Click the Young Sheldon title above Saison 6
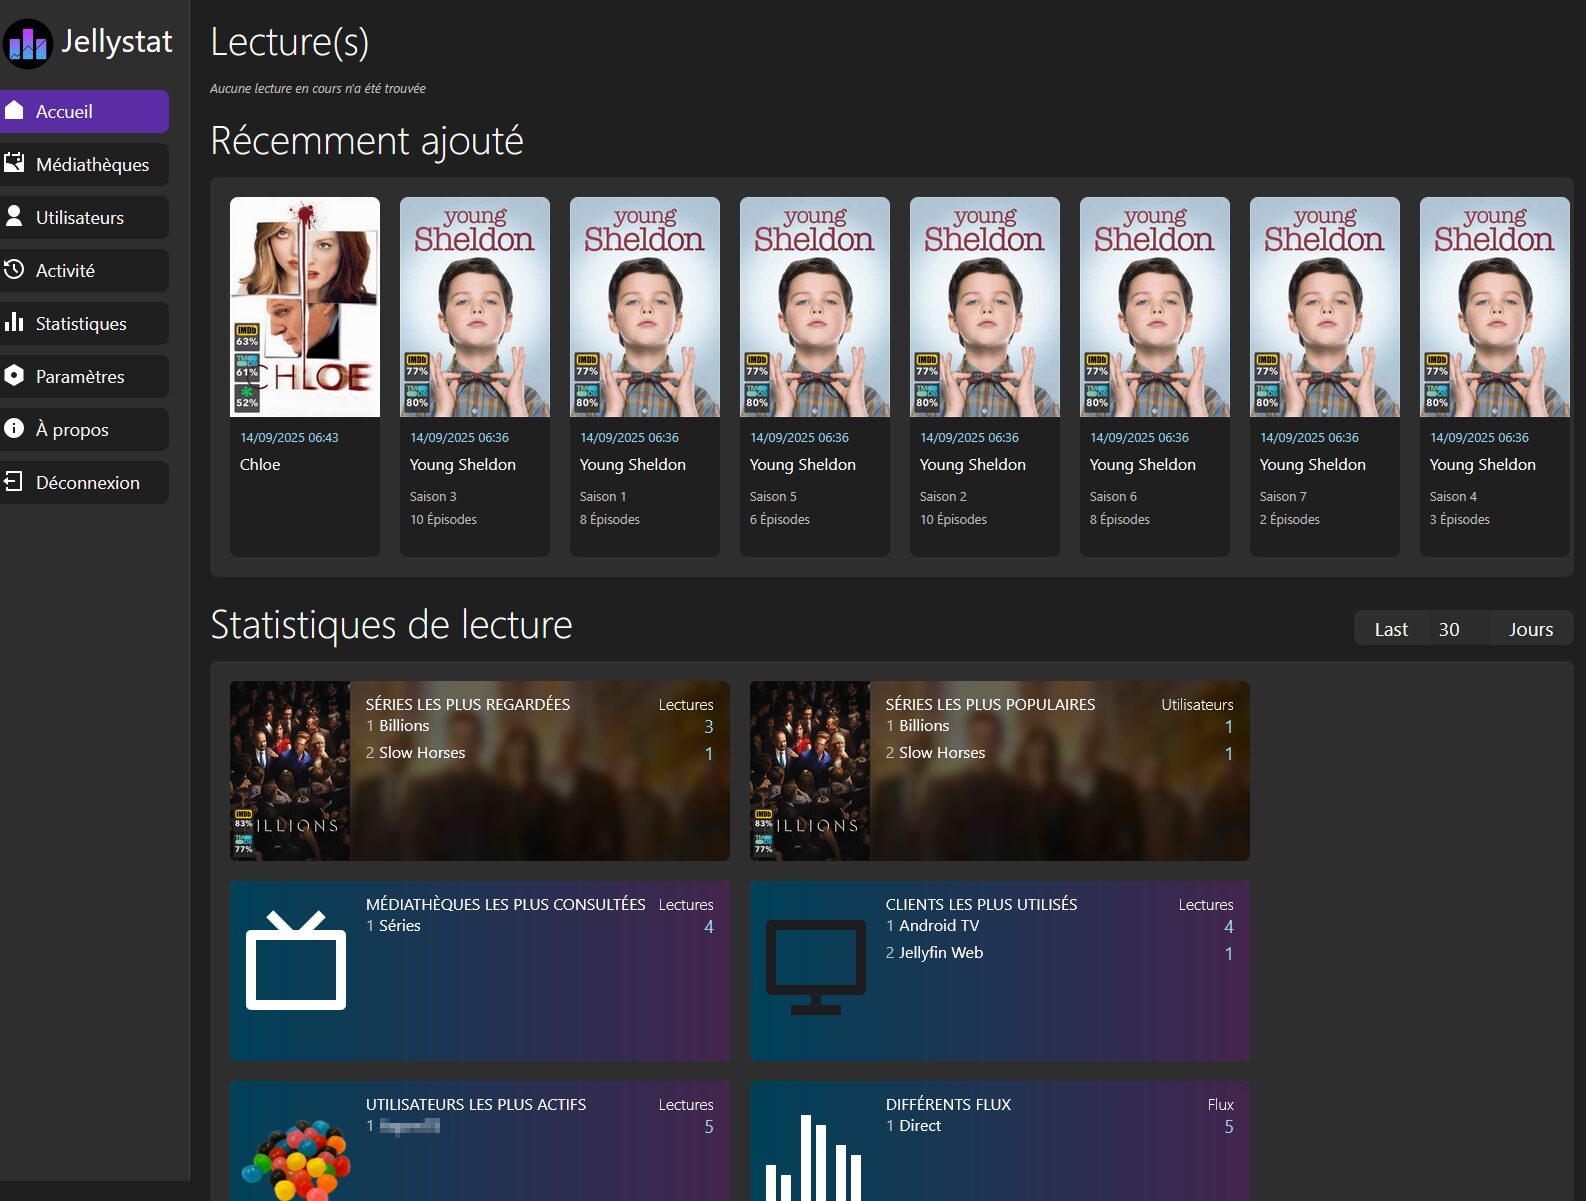The height and width of the screenshot is (1201, 1586). (x=1143, y=464)
